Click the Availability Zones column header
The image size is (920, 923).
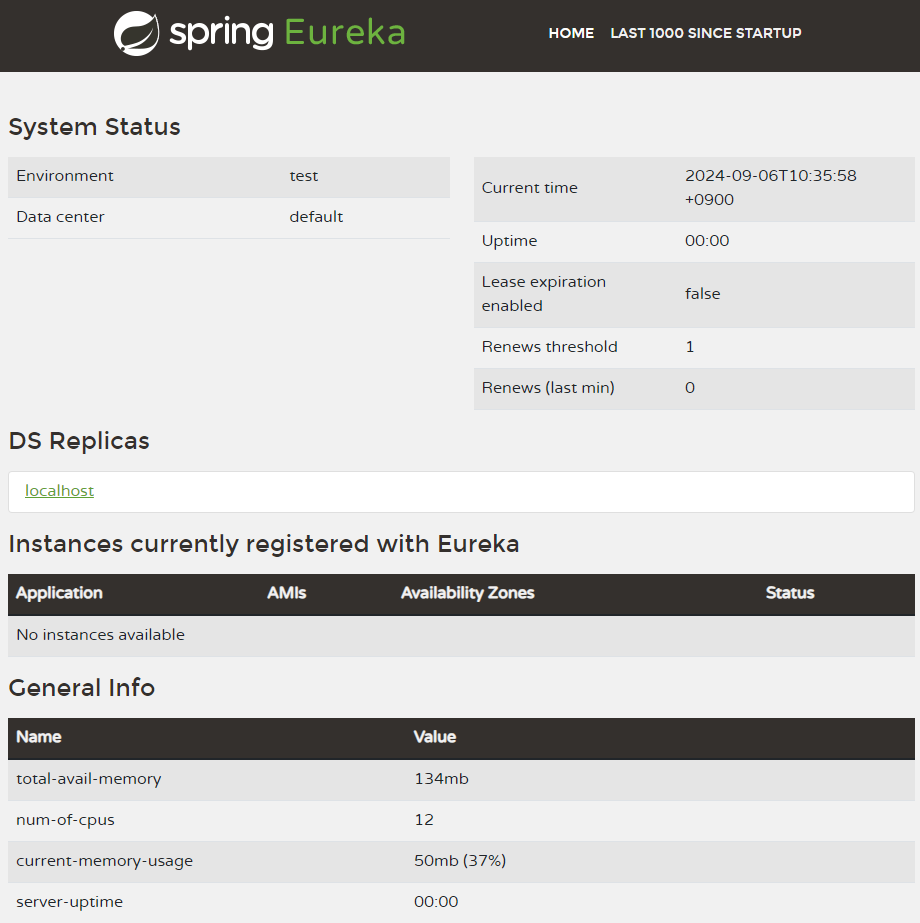[467, 593]
